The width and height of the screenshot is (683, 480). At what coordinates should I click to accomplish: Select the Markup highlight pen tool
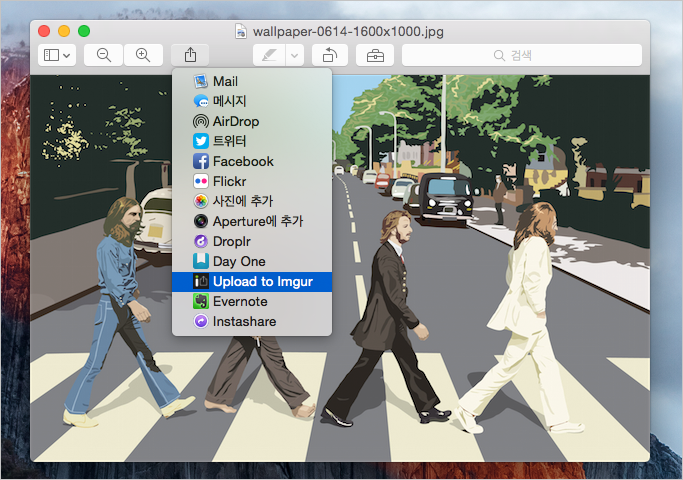(269, 55)
